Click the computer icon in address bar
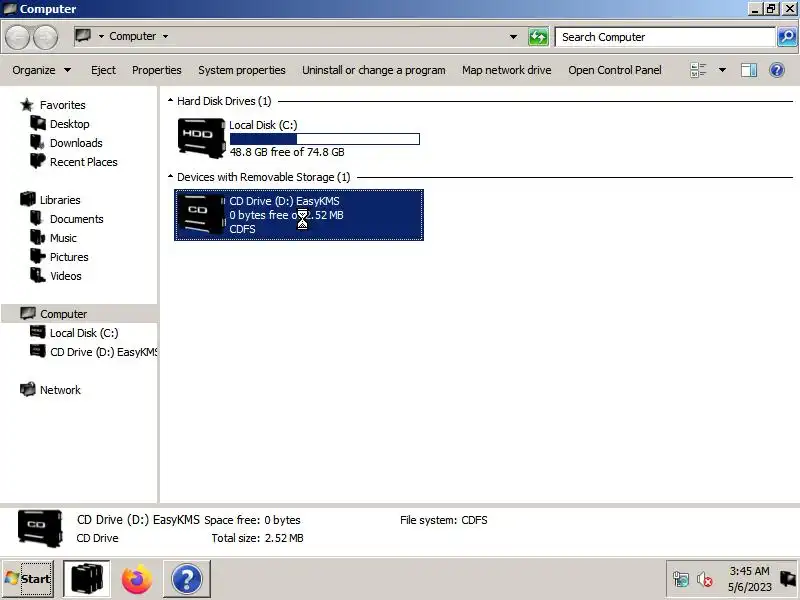Viewport: 800px width, 600px height. point(83,36)
